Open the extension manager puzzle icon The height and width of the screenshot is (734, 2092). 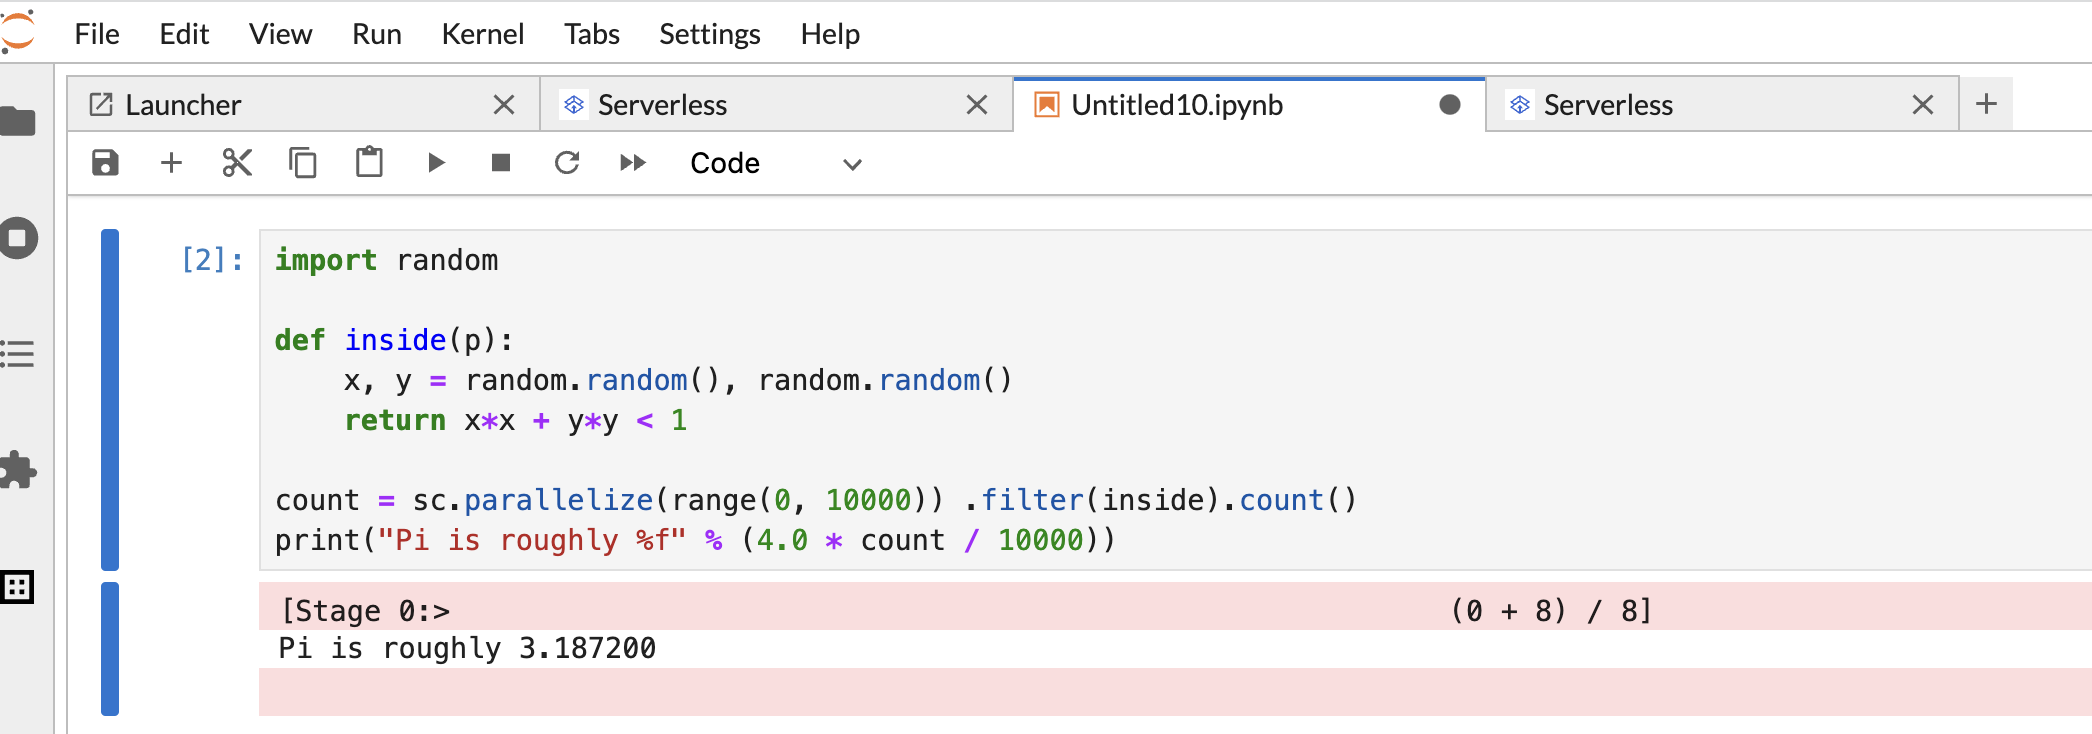click(18, 470)
